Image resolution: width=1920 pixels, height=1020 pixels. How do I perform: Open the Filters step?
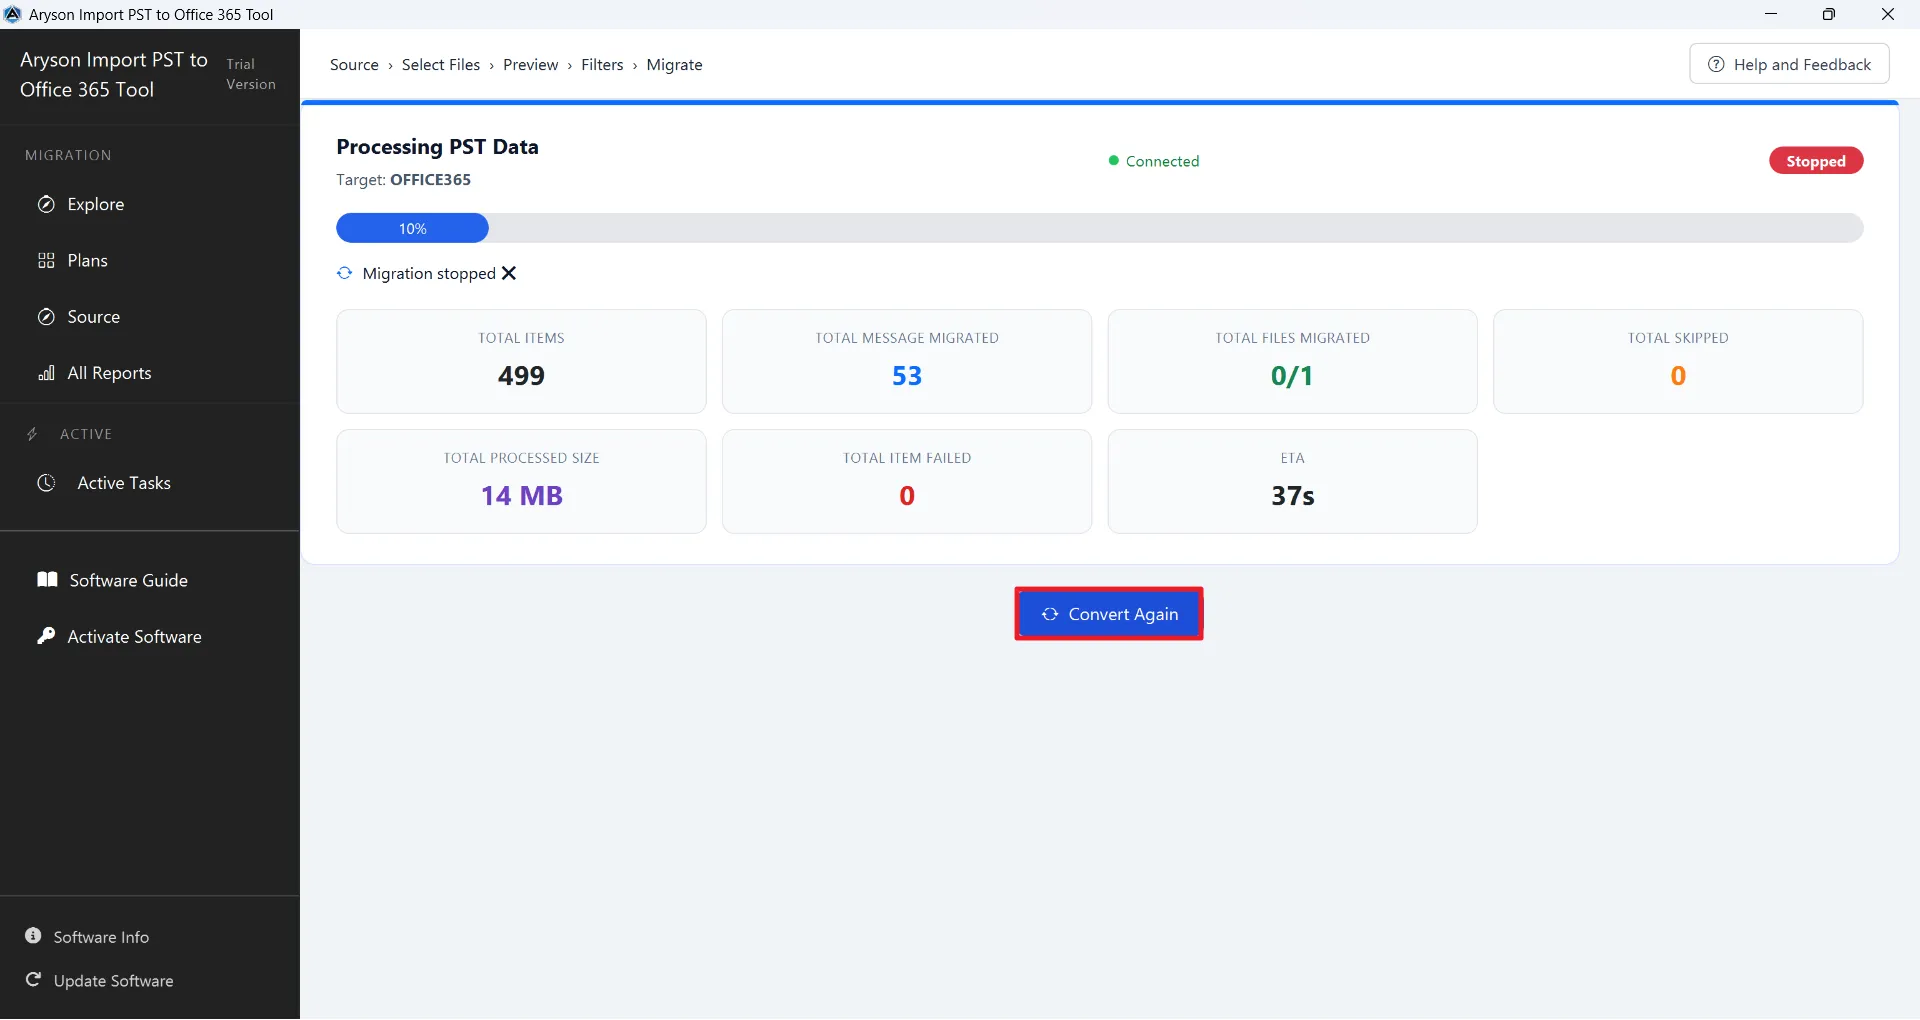pyautogui.click(x=603, y=64)
